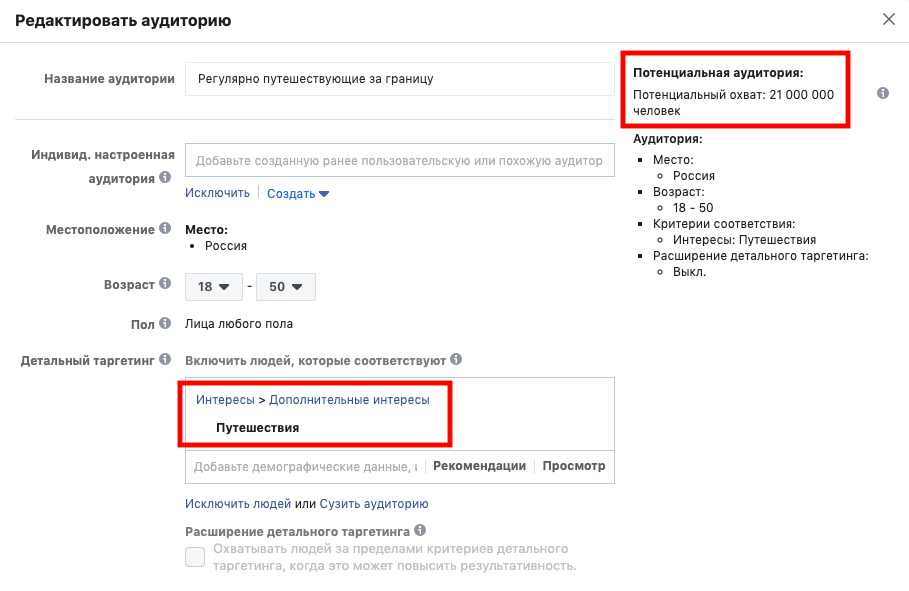The width and height of the screenshot is (909, 591).
Task: Click info icon after 'которые соответствуют'
Action: (x=456, y=359)
